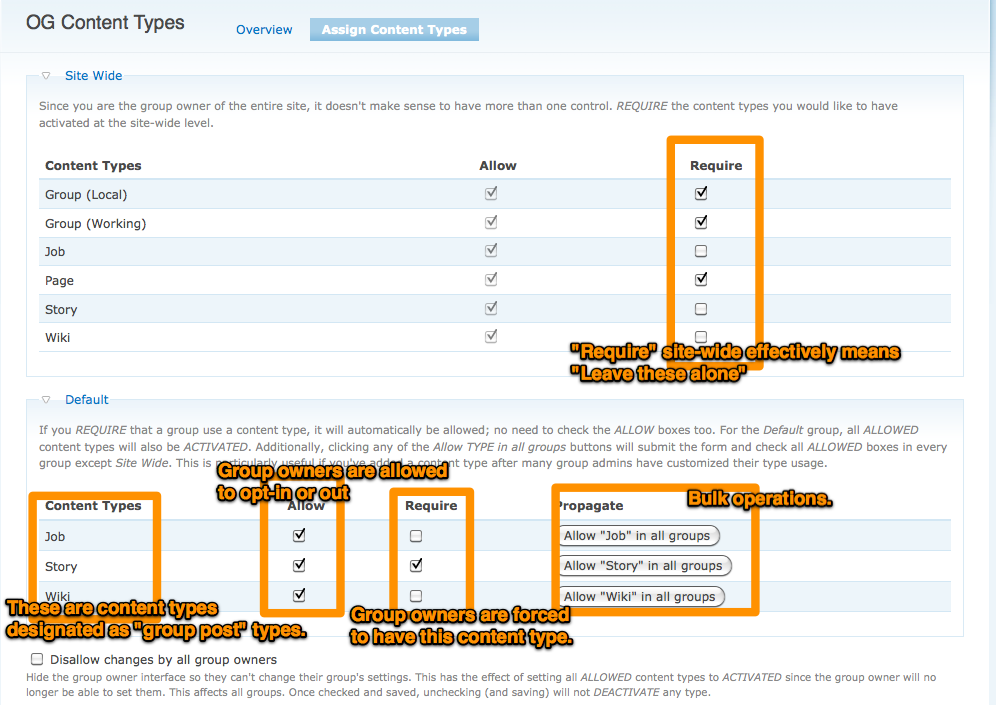This screenshot has width=996, height=705.
Task: Check Require for Job in Default group
Action: point(416,536)
